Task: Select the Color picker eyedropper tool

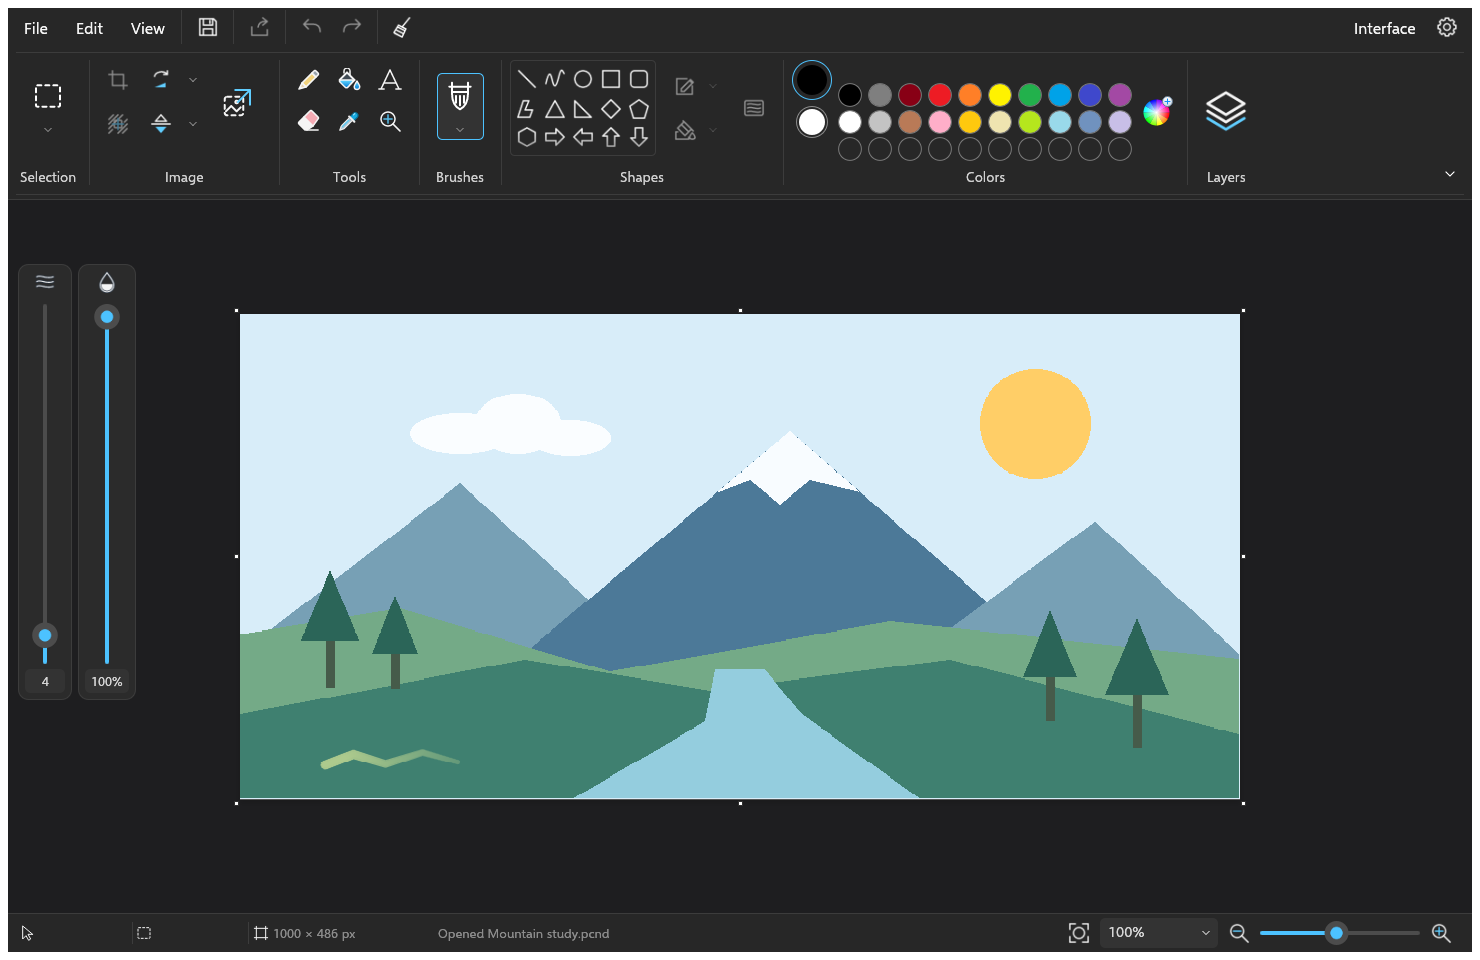Action: point(349,121)
